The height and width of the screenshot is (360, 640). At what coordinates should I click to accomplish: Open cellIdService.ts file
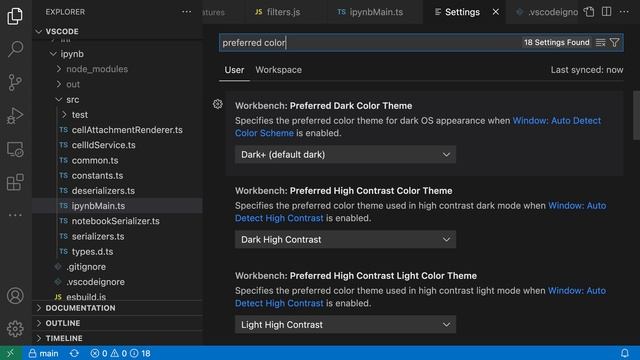pos(118,145)
